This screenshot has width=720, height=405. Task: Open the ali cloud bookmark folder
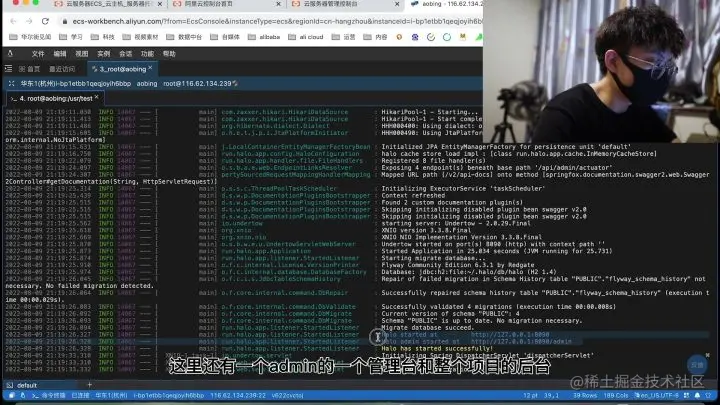(306, 37)
